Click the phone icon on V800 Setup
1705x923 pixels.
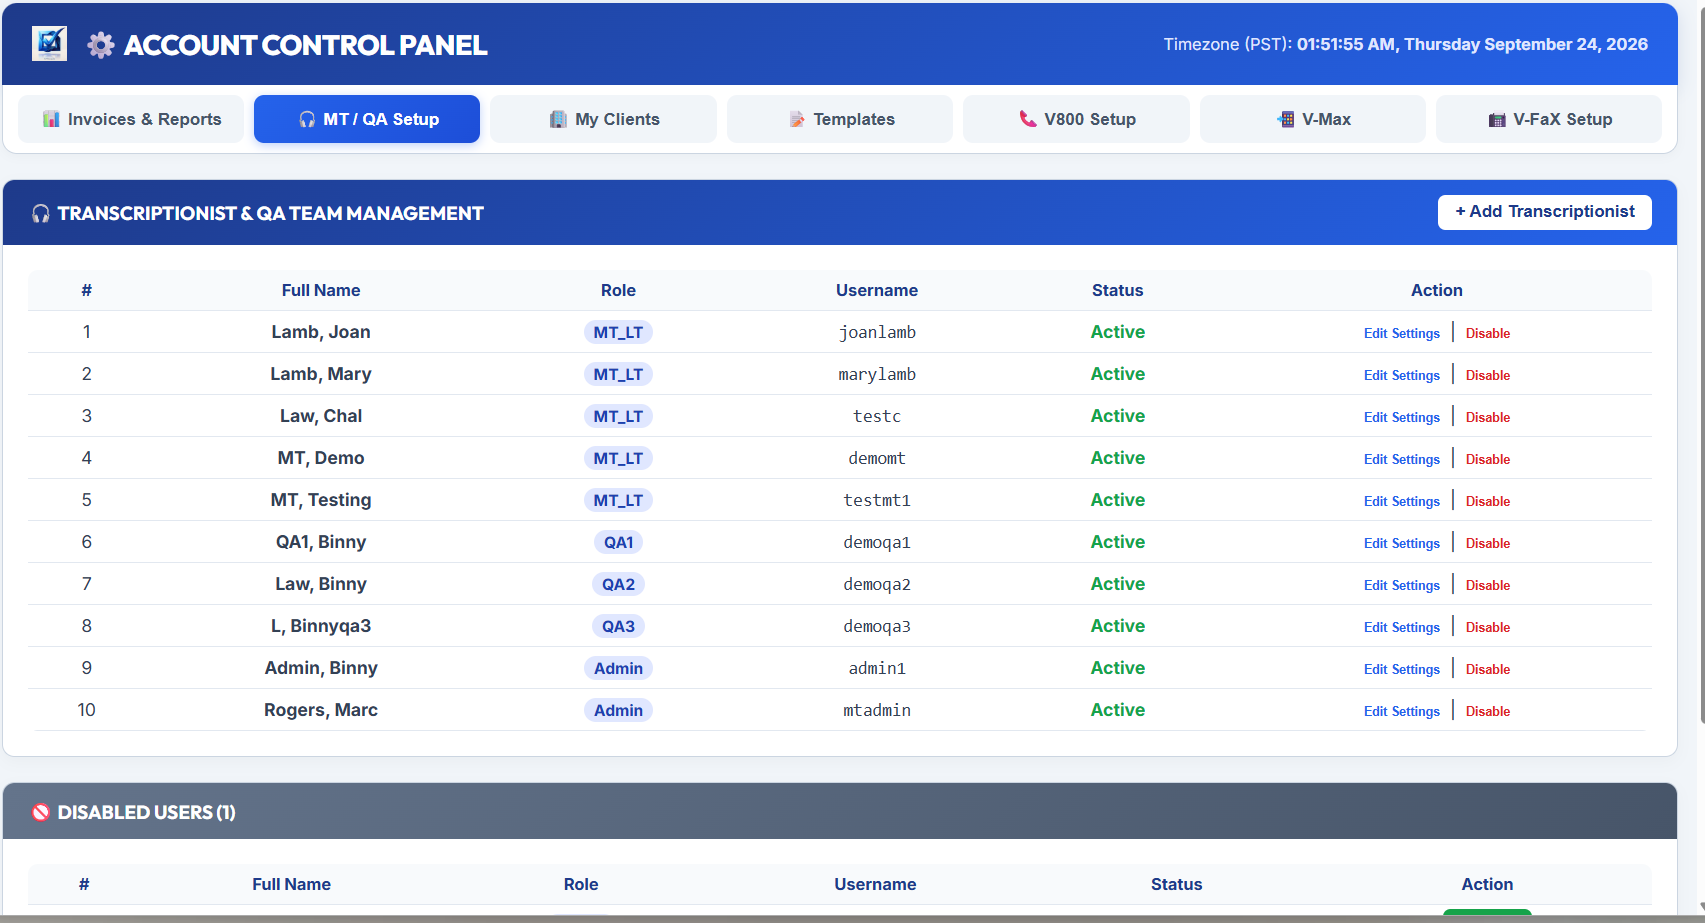click(1028, 119)
